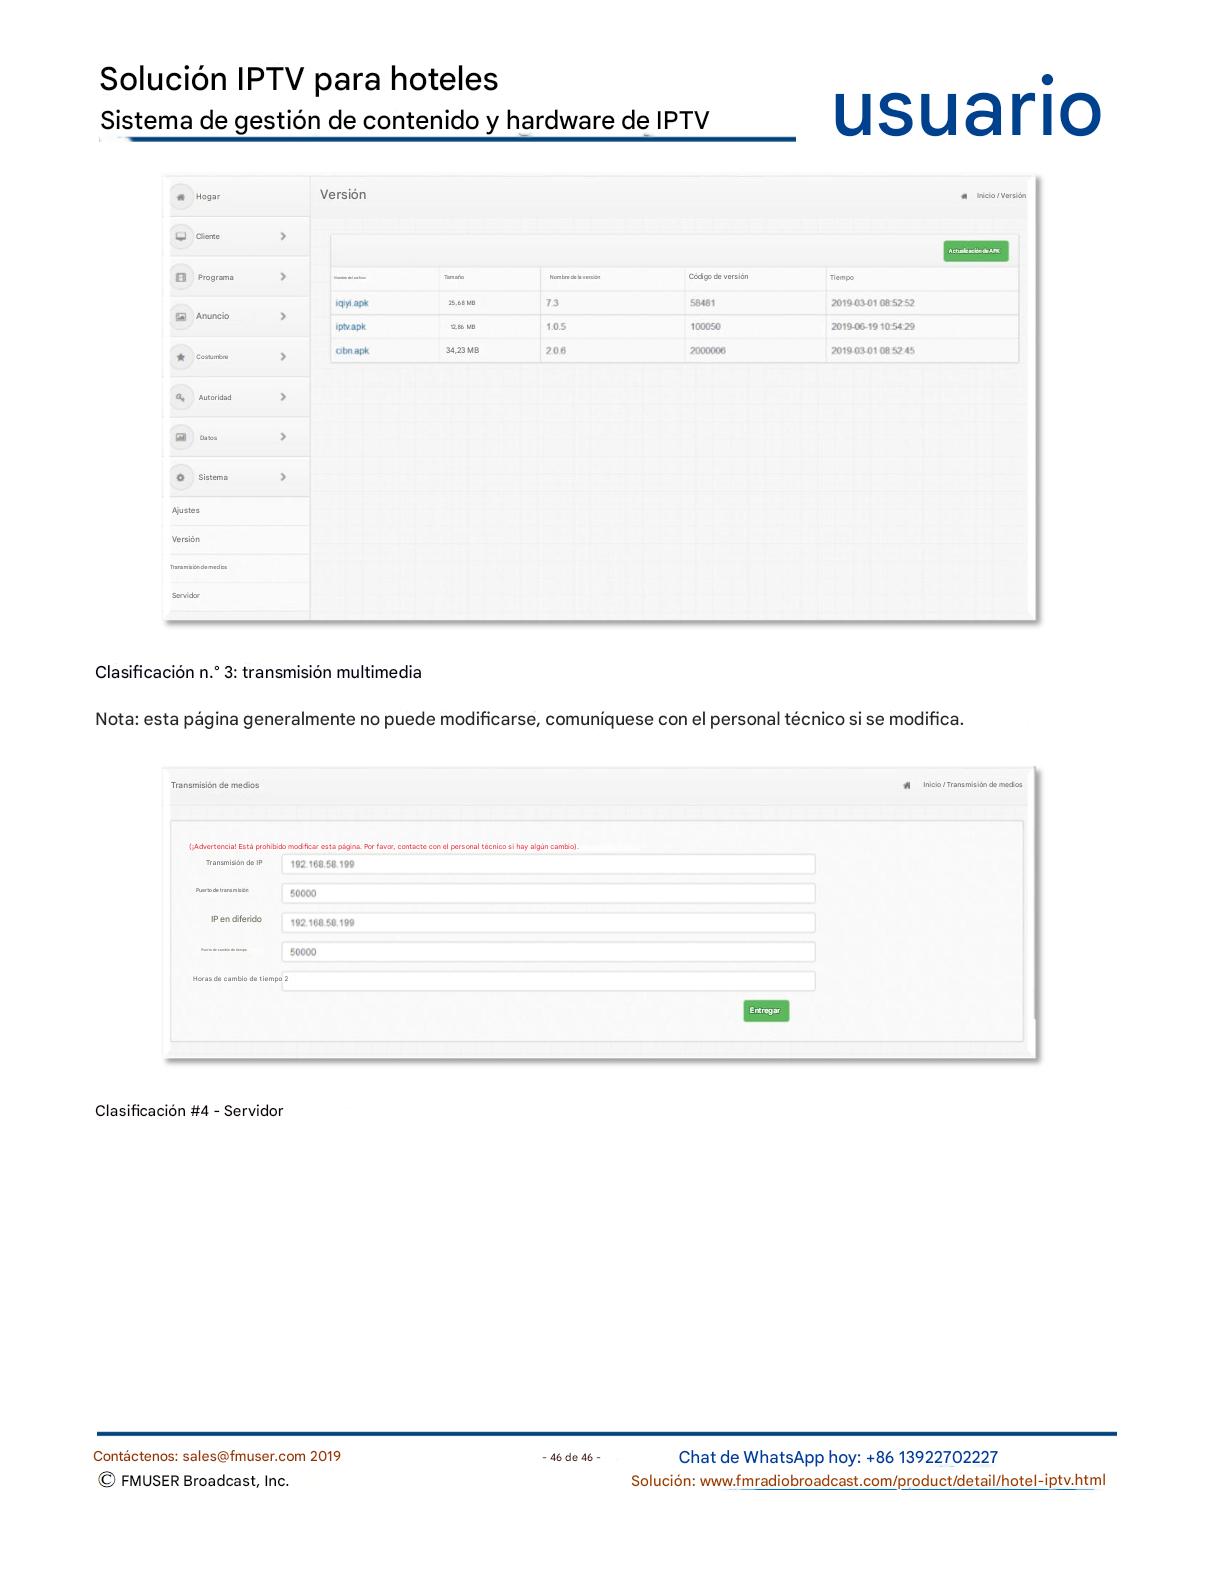Click version code 2000006 cell
The height and width of the screenshot is (1584, 1224).
coord(708,351)
